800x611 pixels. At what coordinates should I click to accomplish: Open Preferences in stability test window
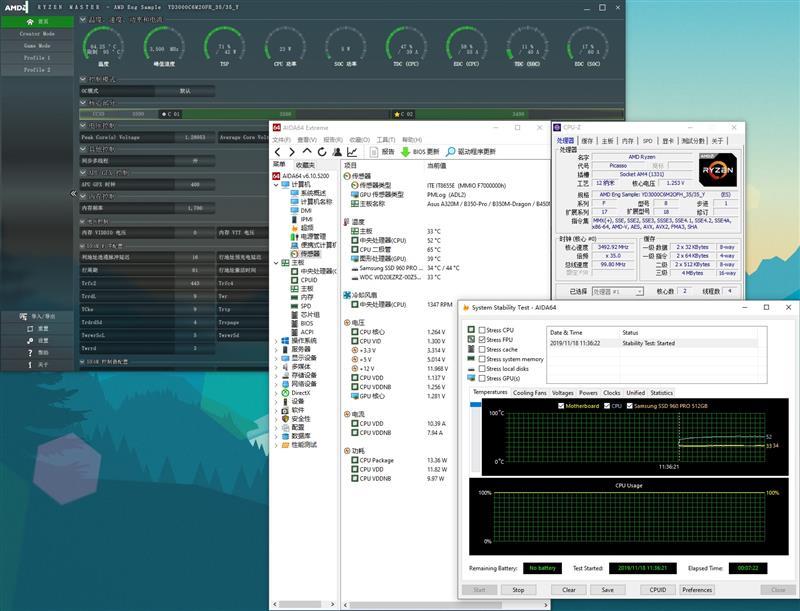[697, 590]
